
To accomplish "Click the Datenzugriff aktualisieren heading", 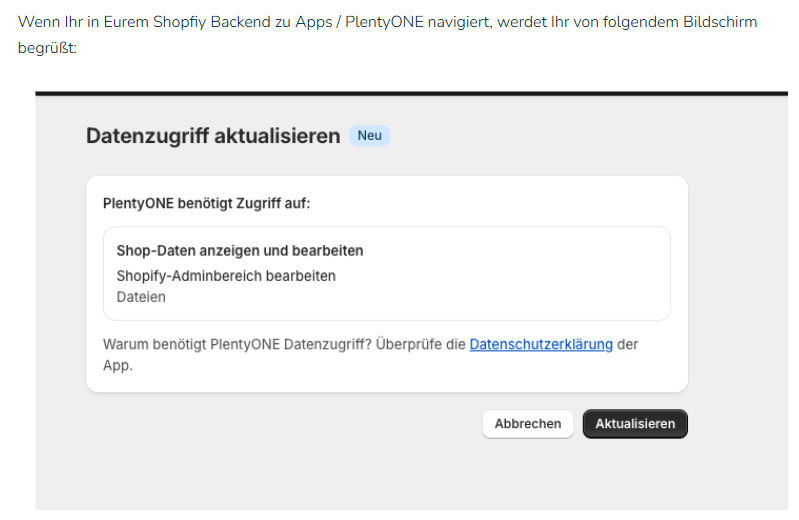I will click(x=213, y=136).
